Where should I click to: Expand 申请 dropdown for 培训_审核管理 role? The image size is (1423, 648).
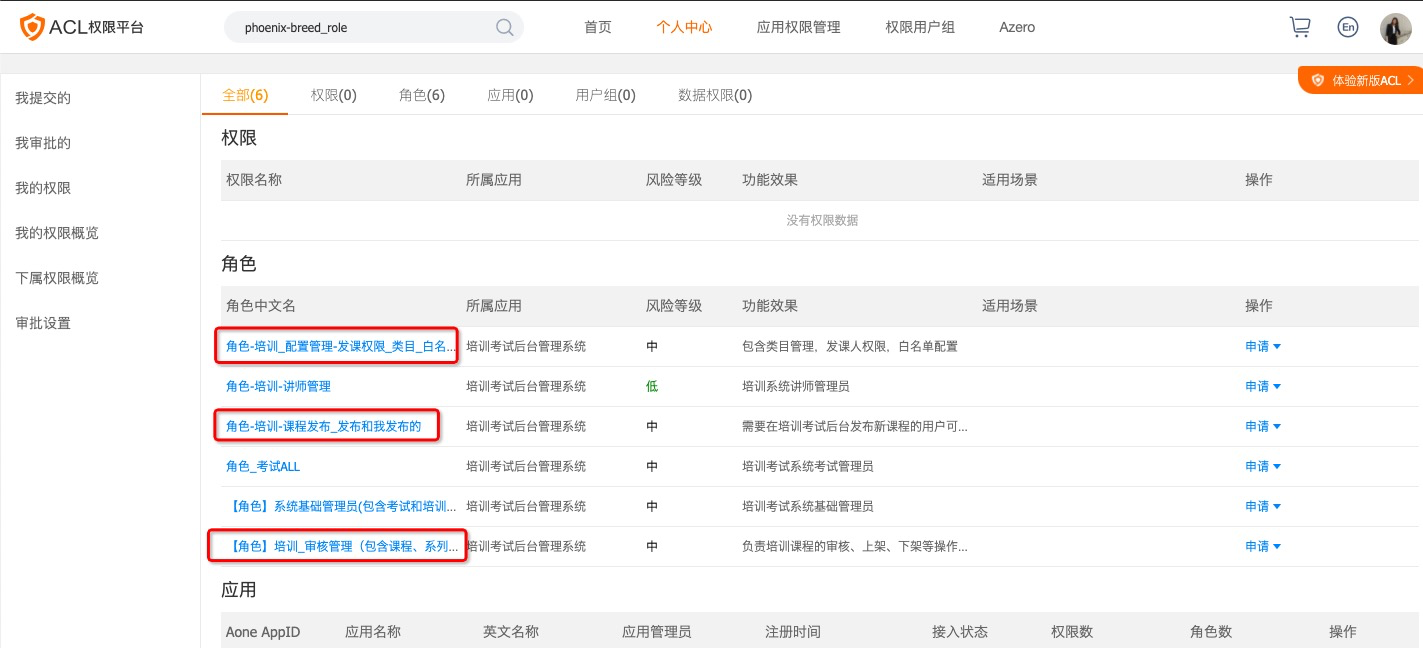coord(1263,546)
